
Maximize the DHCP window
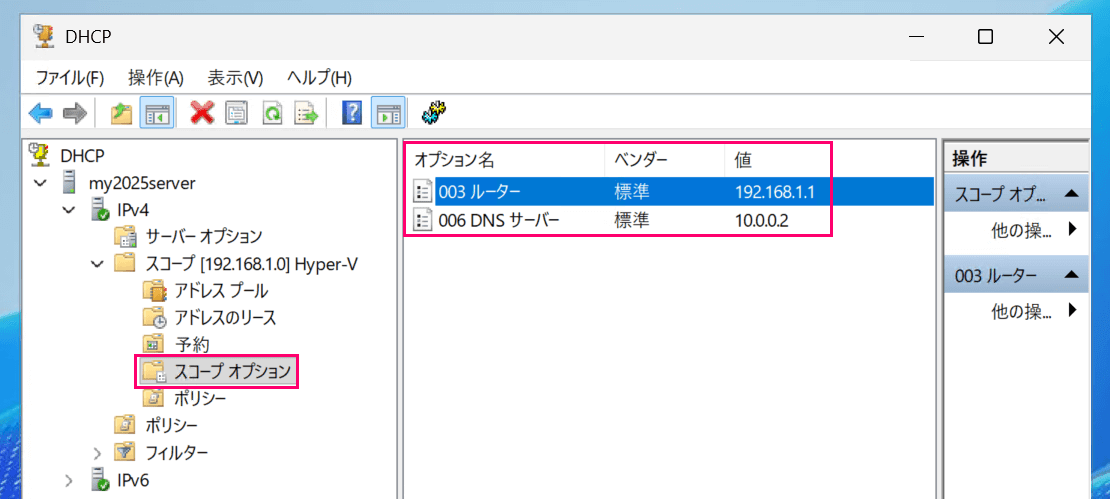985,37
